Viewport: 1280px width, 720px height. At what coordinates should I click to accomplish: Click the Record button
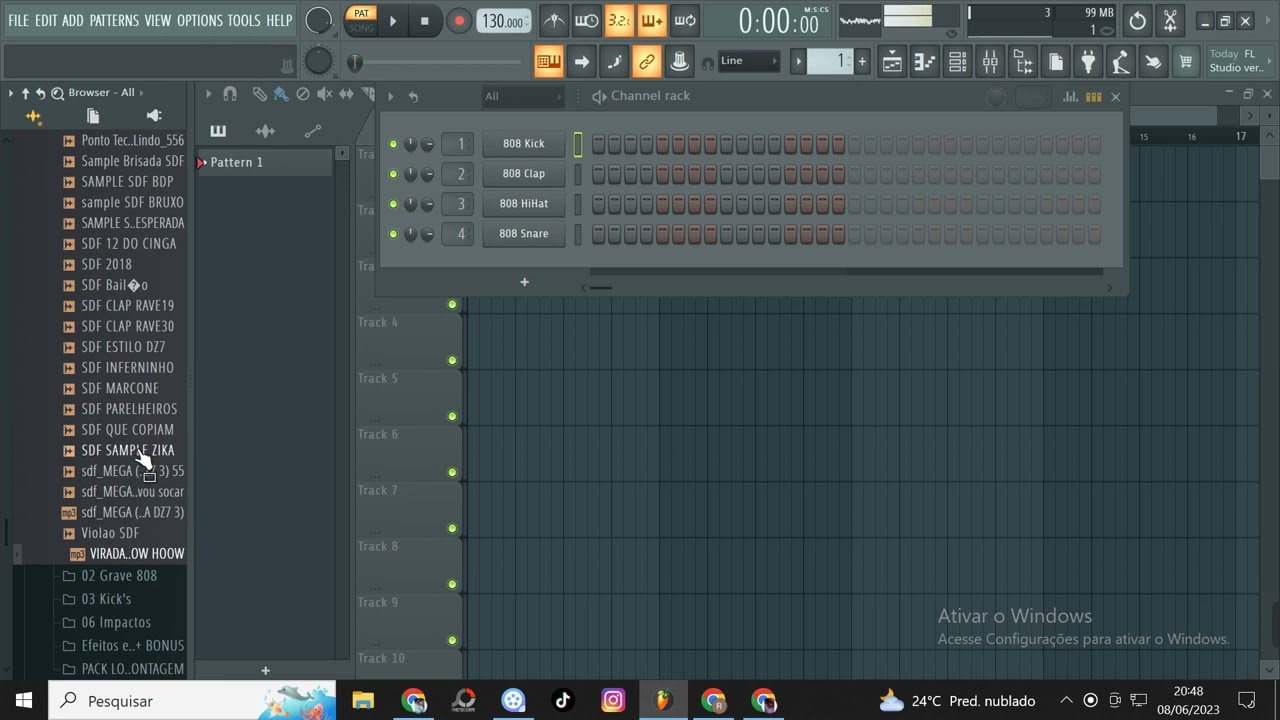[459, 21]
